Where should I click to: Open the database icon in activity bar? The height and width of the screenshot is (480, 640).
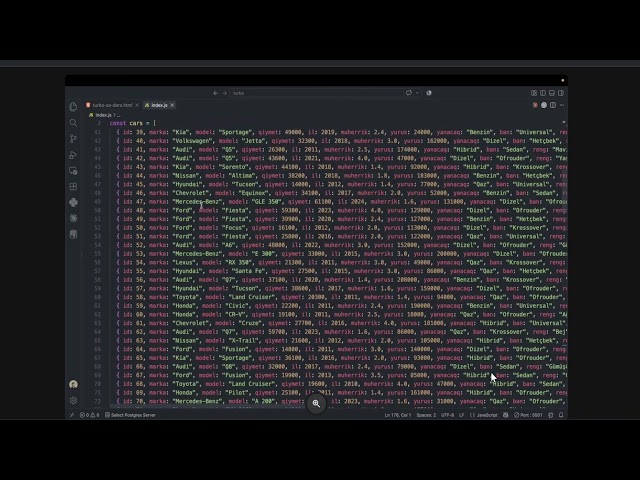pyautogui.click(x=73, y=234)
